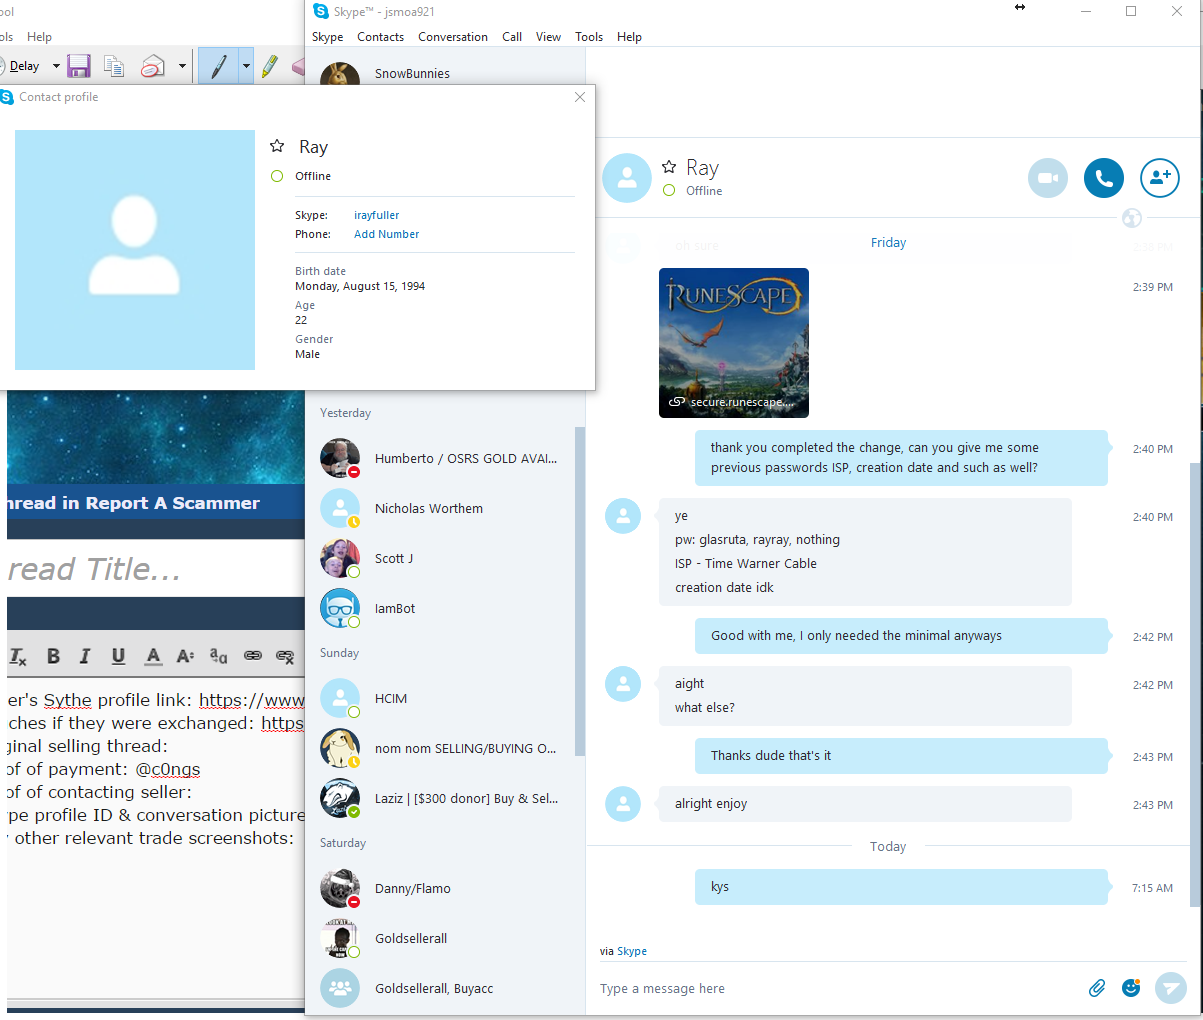Open Humberto / OSRS GOLD conversation

click(445, 458)
